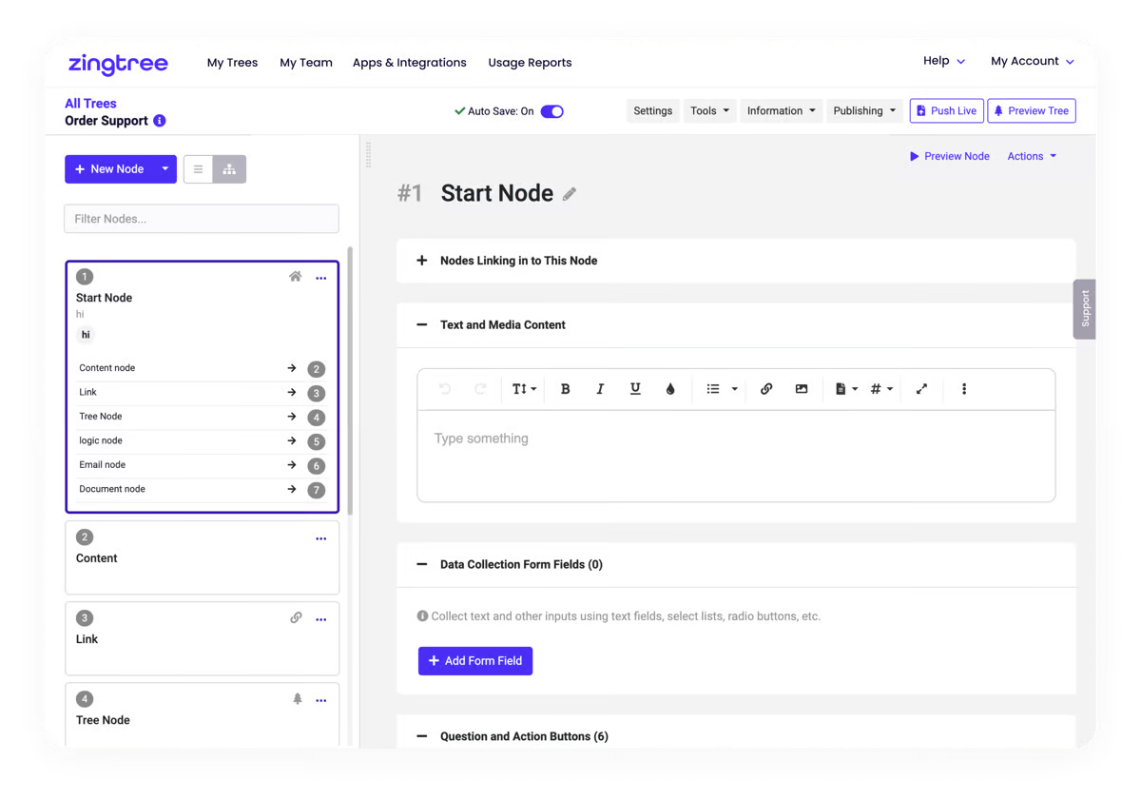This screenshot has height=800, width=1141.
Task: Collapse Question and Action Buttons section
Action: click(421, 736)
